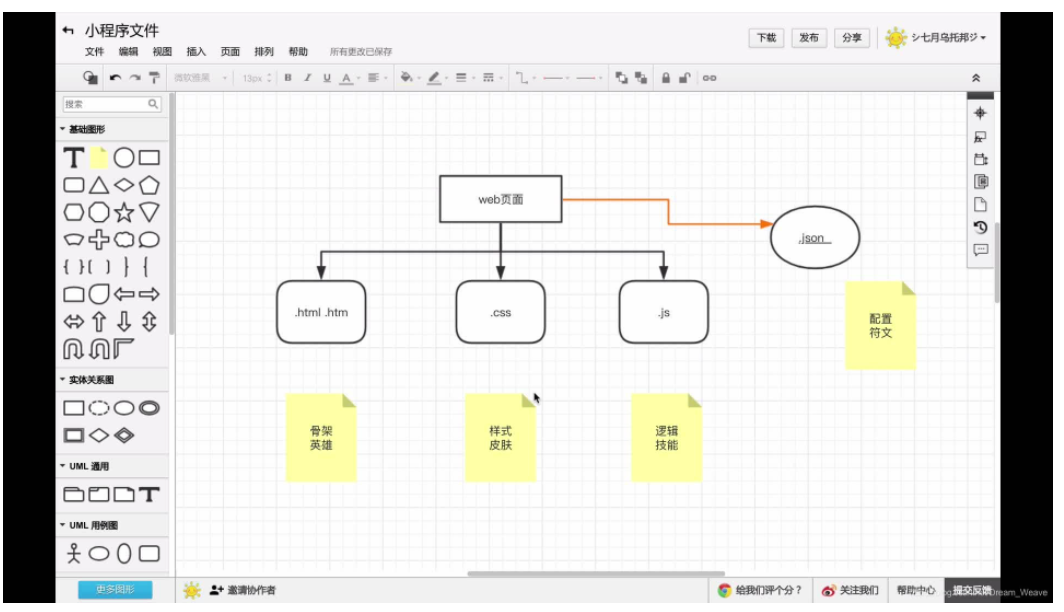The height and width of the screenshot is (612, 1064).
Task: Click the bring to front icon
Action: tap(621, 78)
